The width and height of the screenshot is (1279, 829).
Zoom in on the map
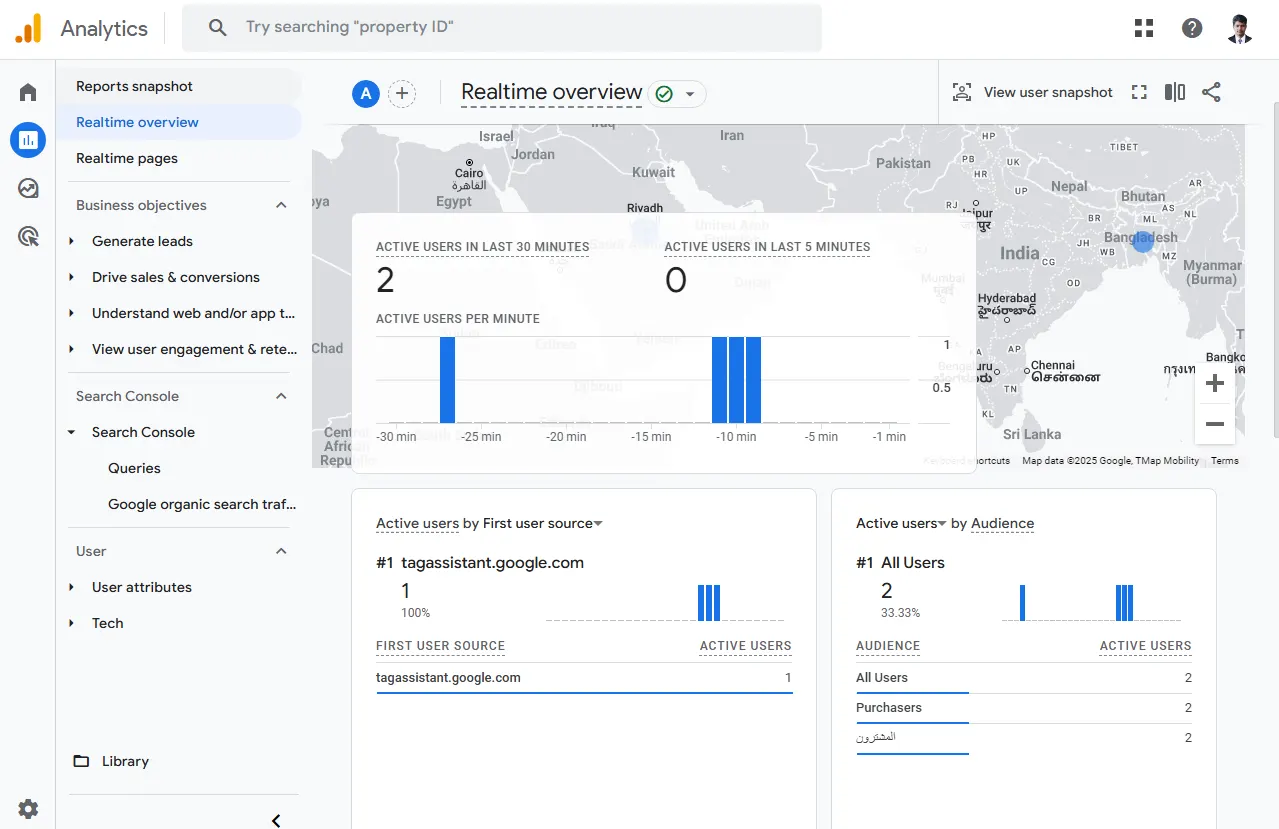1215,383
